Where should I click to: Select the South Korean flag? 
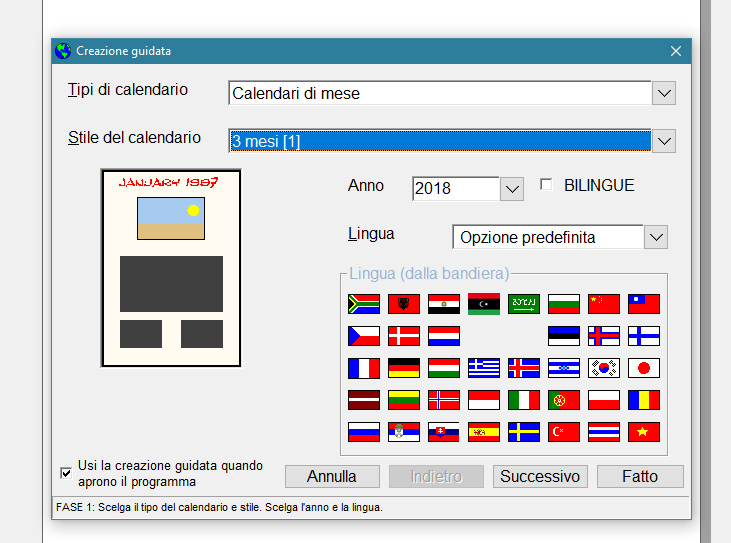604,368
